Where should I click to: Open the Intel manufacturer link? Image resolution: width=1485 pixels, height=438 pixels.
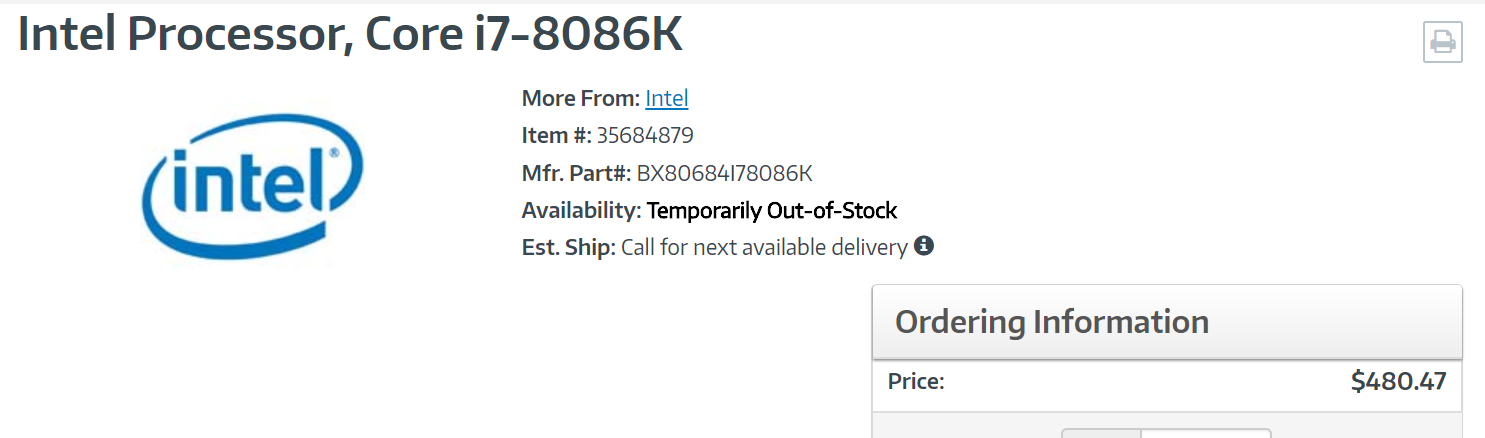(667, 98)
